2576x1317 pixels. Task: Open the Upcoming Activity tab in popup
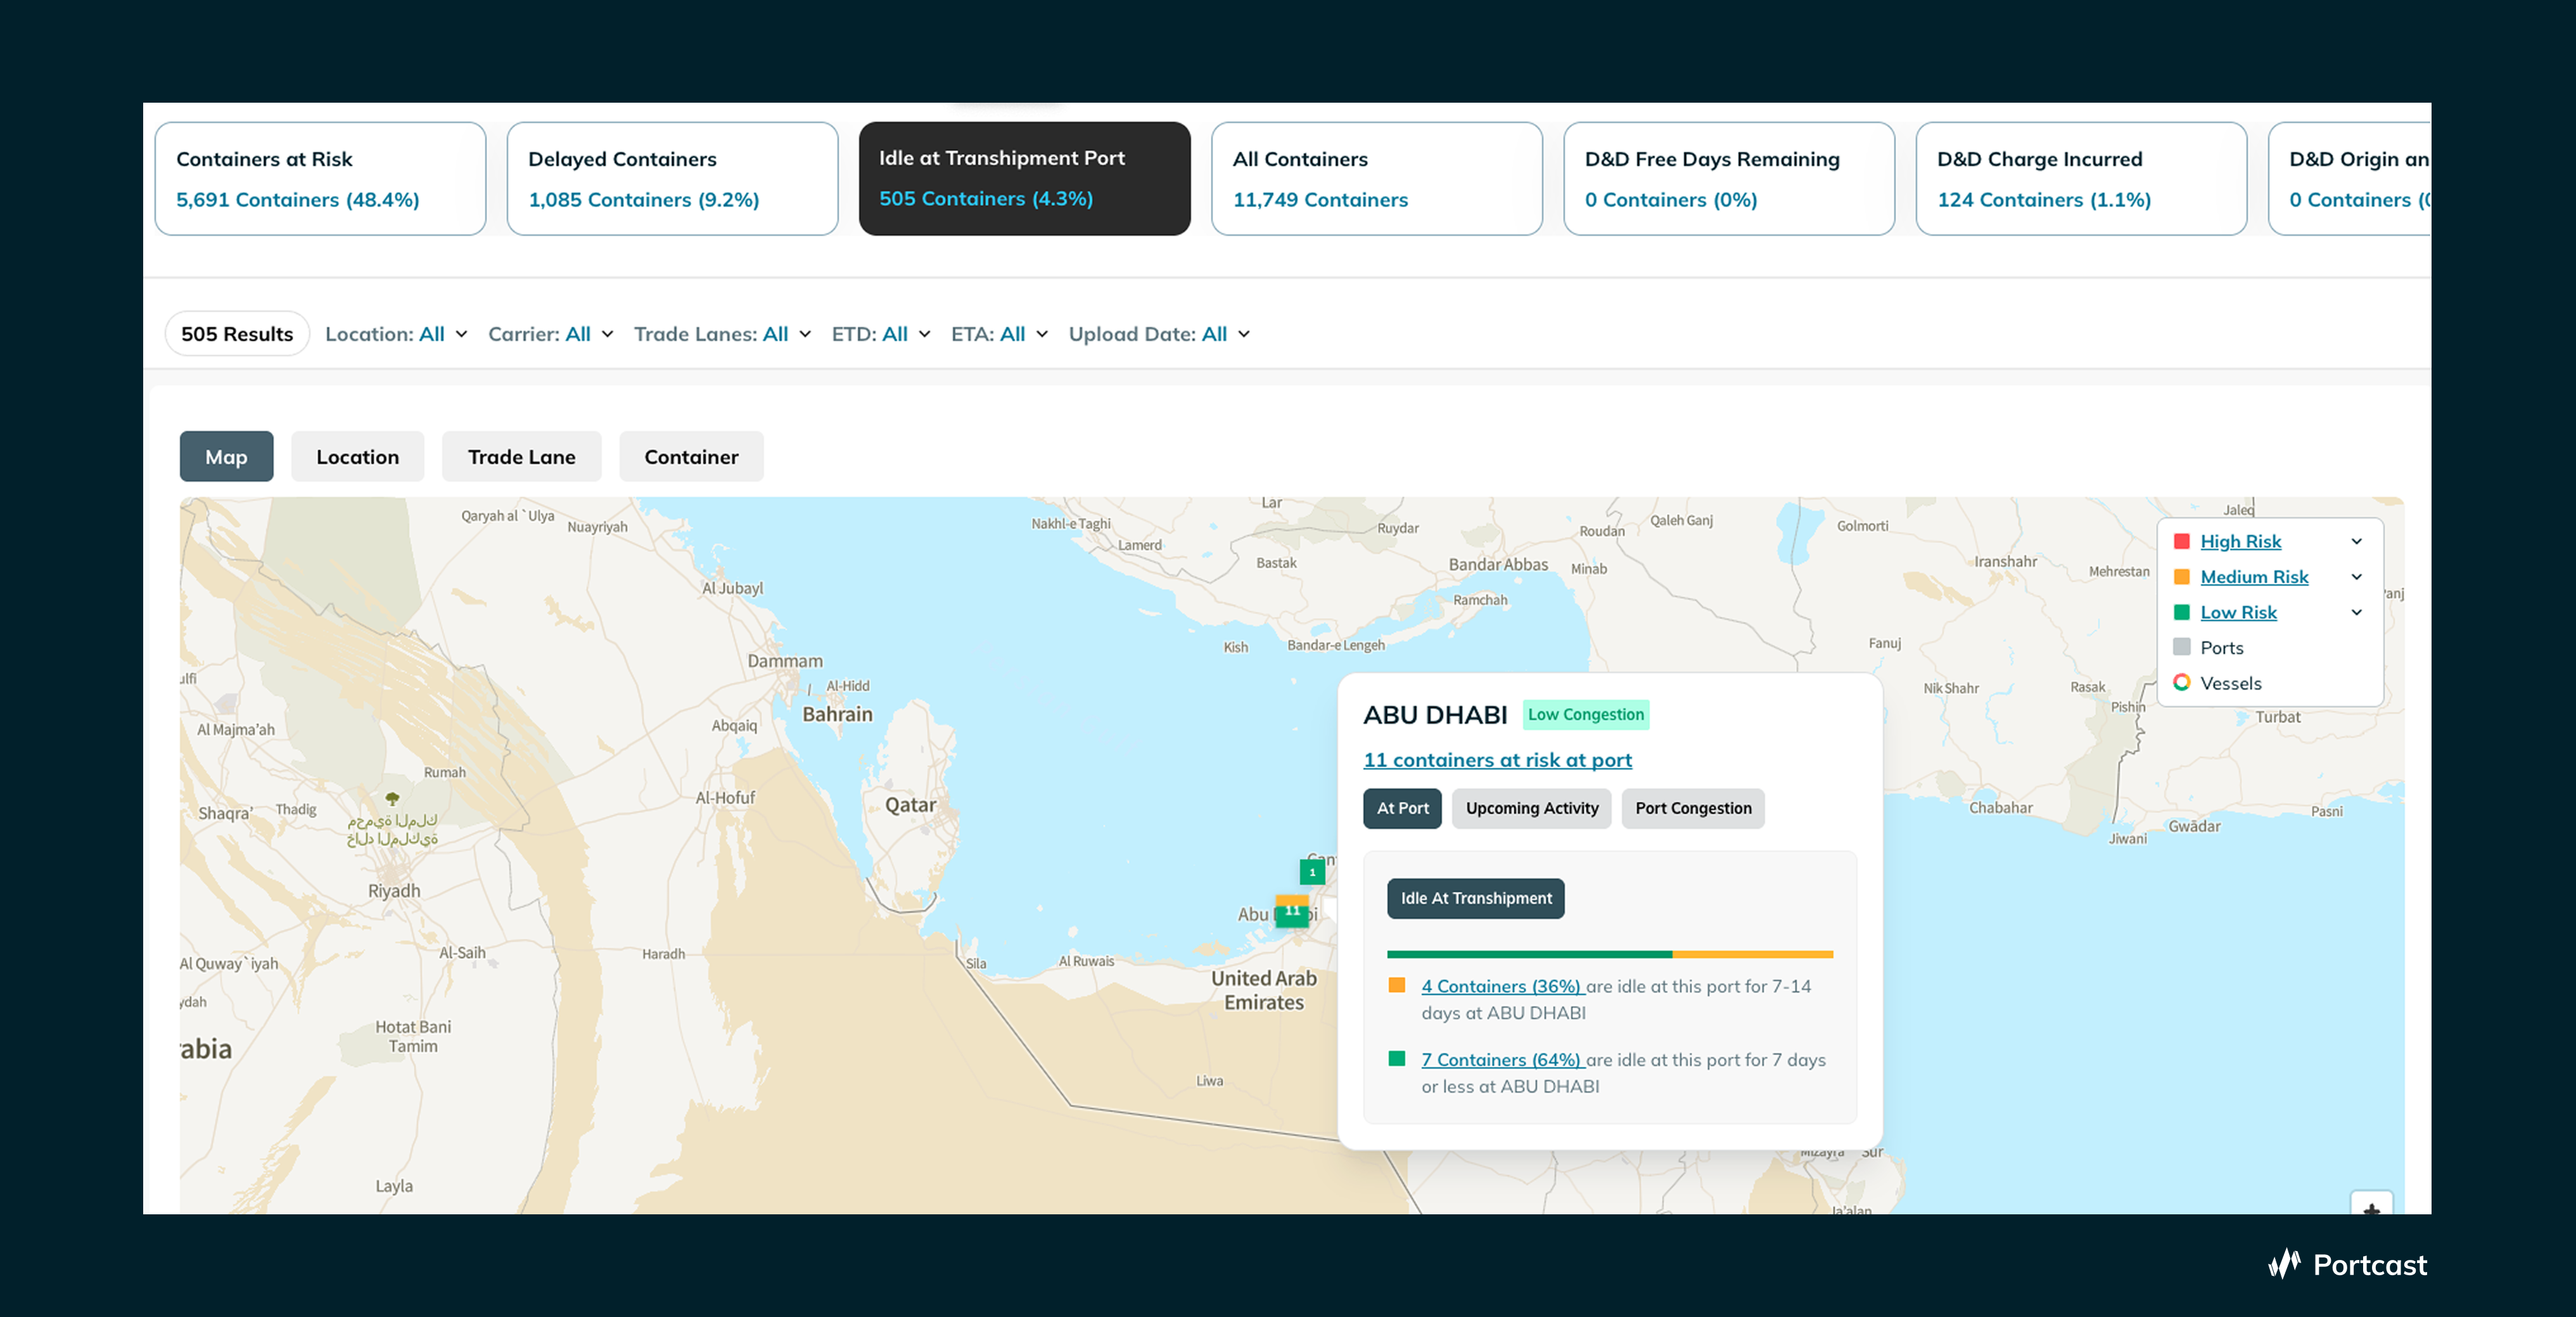click(x=1531, y=808)
